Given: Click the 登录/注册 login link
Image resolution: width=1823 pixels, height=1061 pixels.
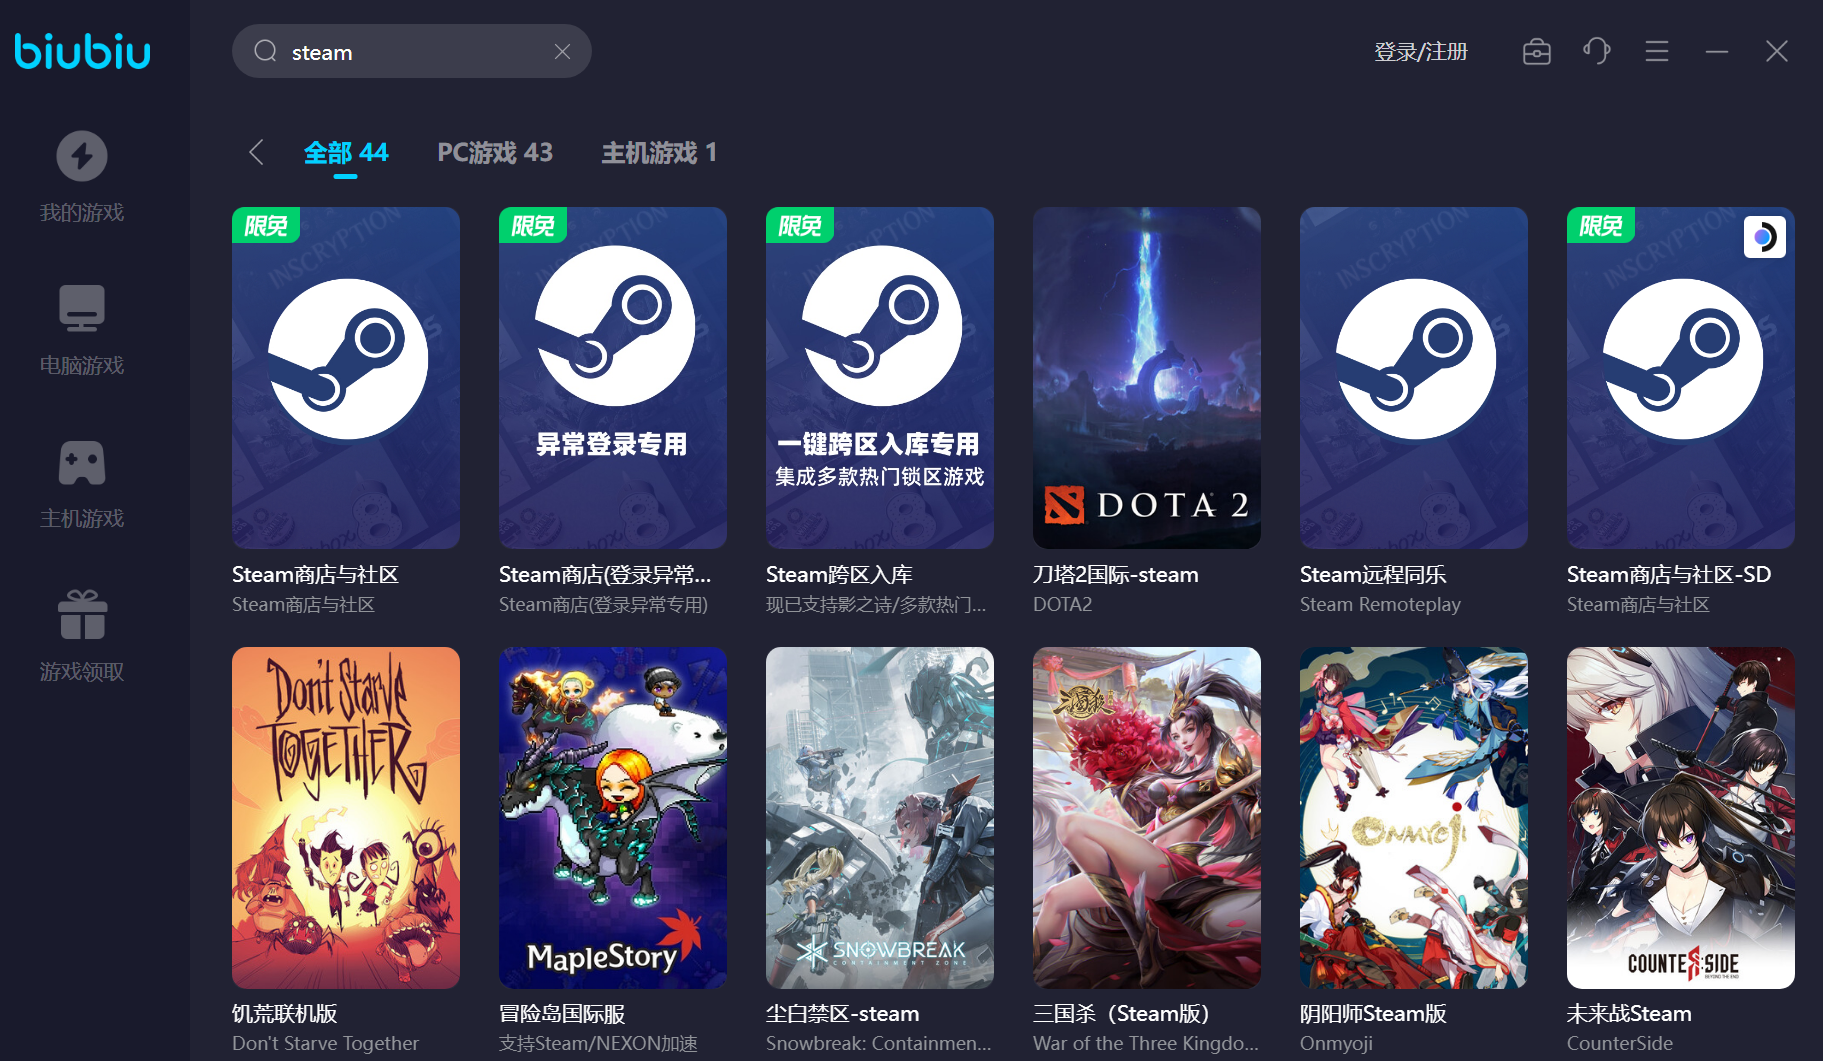Looking at the screenshot, I should (x=1421, y=52).
